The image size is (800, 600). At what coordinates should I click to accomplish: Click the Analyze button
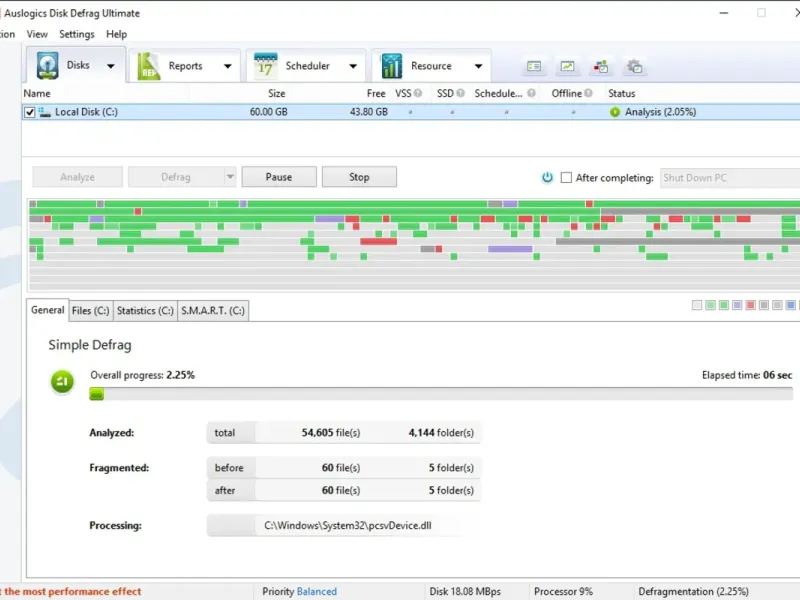pos(78,177)
